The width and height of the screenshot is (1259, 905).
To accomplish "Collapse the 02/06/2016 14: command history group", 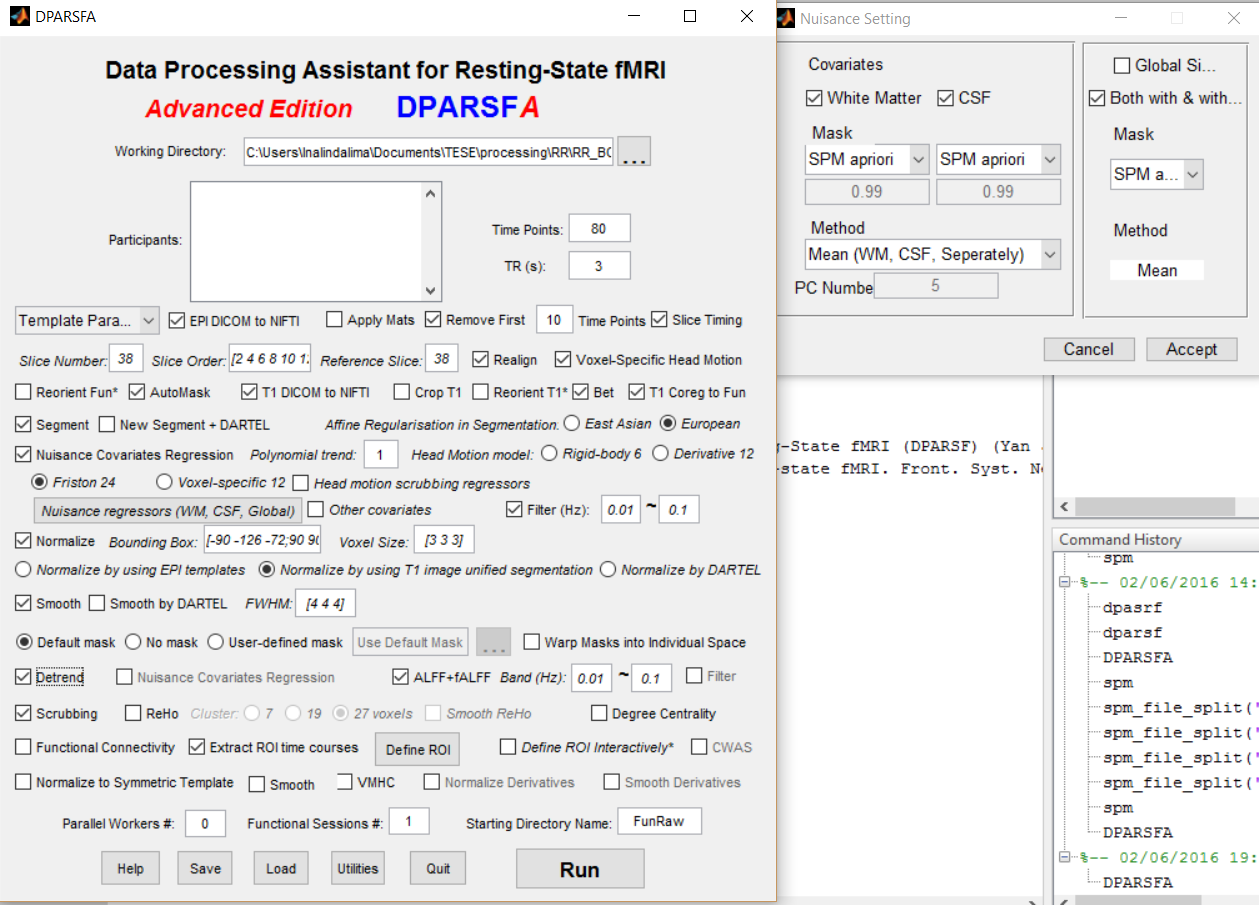I will (1064, 583).
